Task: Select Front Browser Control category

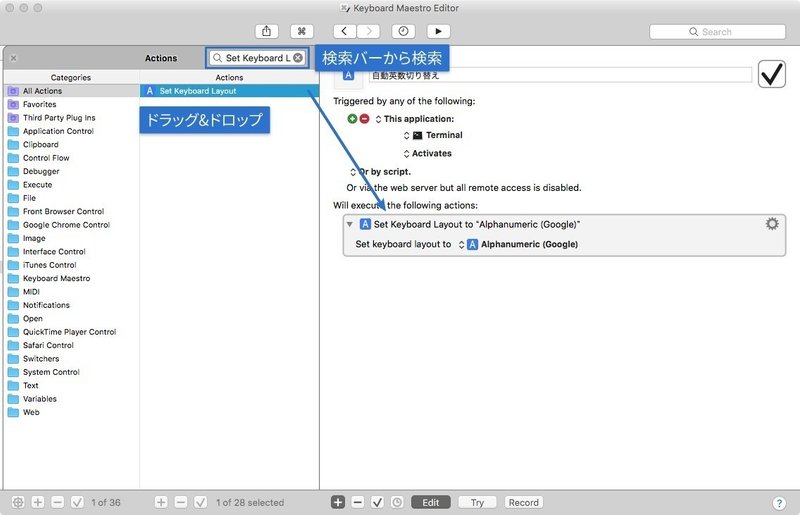Action: click(72, 211)
